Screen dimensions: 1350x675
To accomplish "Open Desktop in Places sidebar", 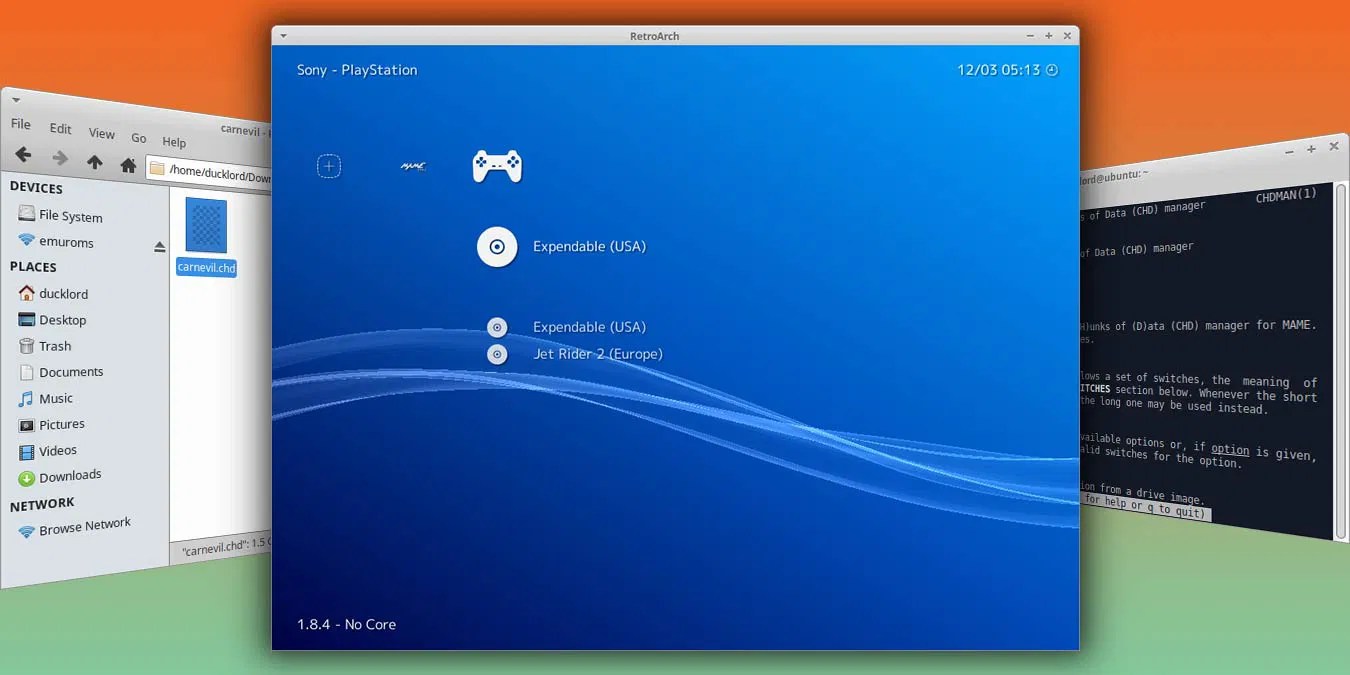I will point(53,320).
